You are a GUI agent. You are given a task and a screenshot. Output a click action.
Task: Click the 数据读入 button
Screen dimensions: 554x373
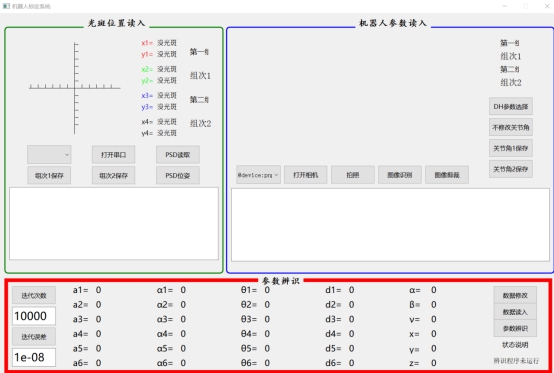click(x=515, y=312)
